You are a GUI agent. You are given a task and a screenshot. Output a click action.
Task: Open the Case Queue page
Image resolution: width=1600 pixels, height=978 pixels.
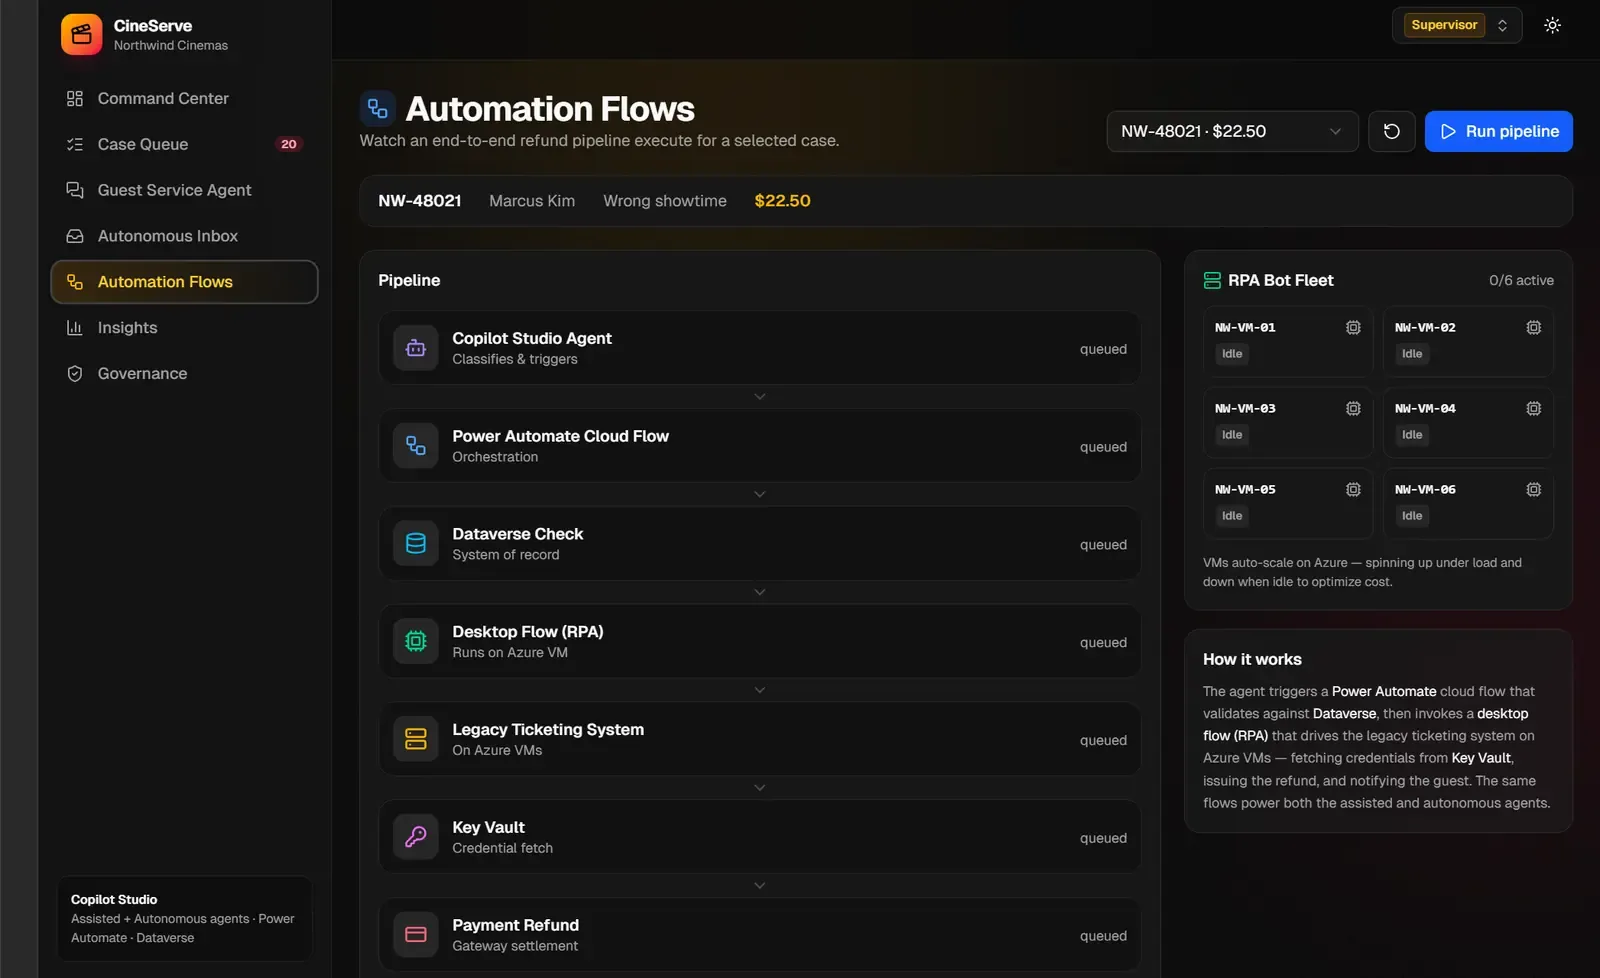pyautogui.click(x=184, y=144)
